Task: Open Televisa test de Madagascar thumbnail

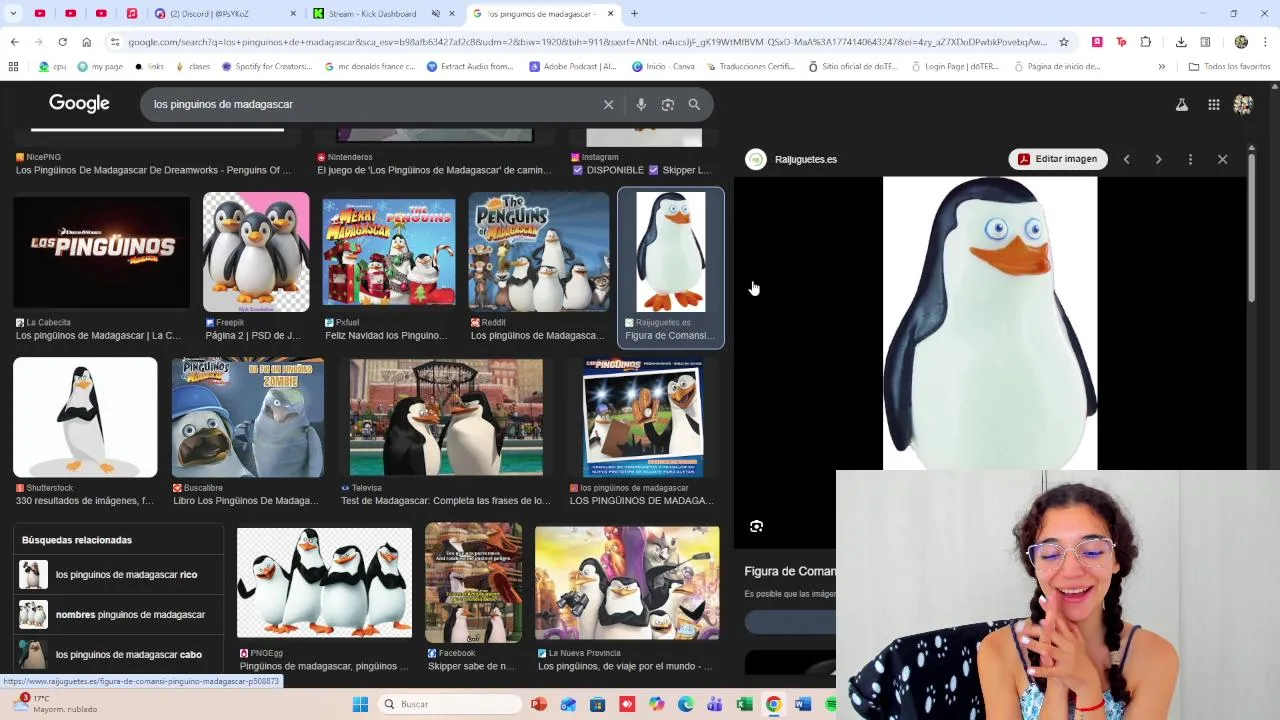Action: [x=446, y=418]
